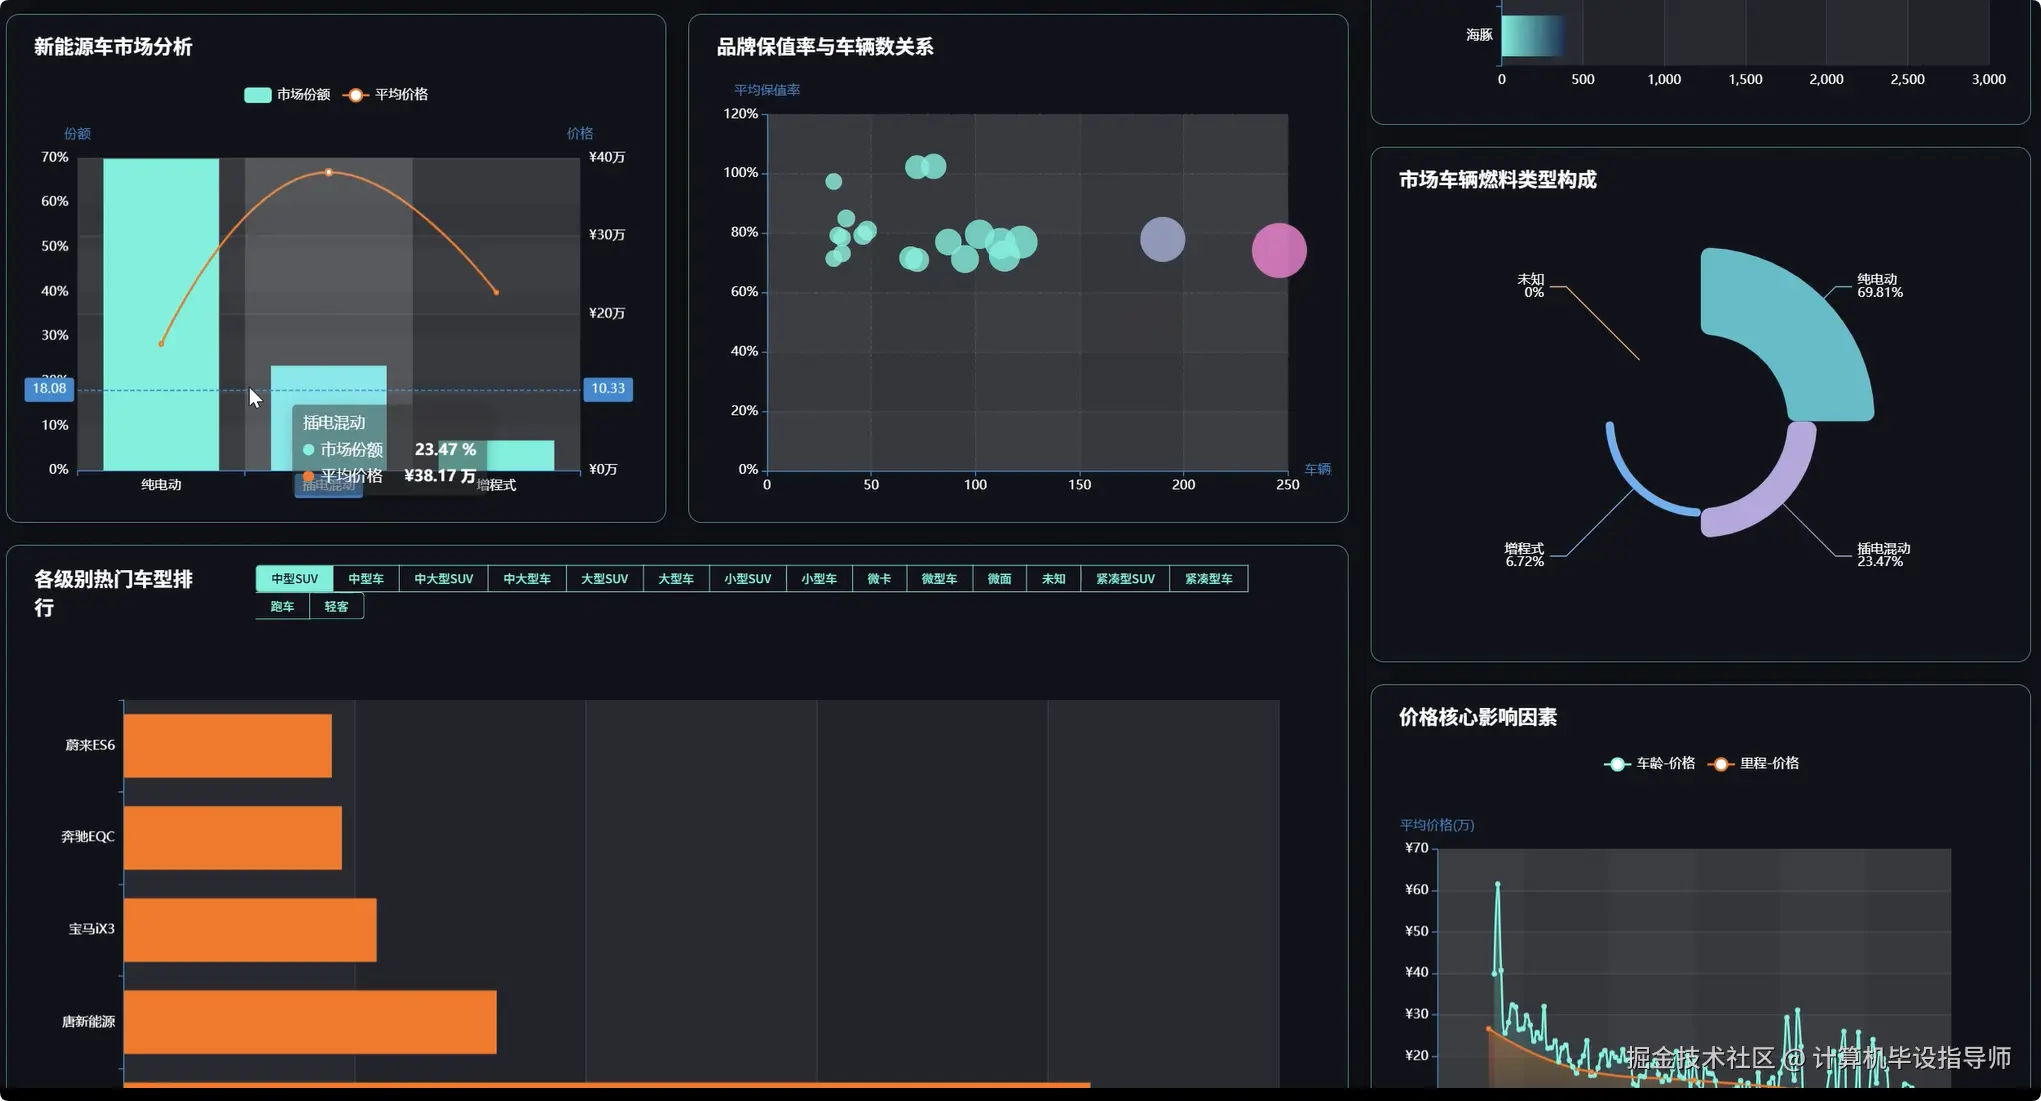The height and width of the screenshot is (1101, 2041).
Task: Select the 跑车 category tab
Action: [282, 607]
